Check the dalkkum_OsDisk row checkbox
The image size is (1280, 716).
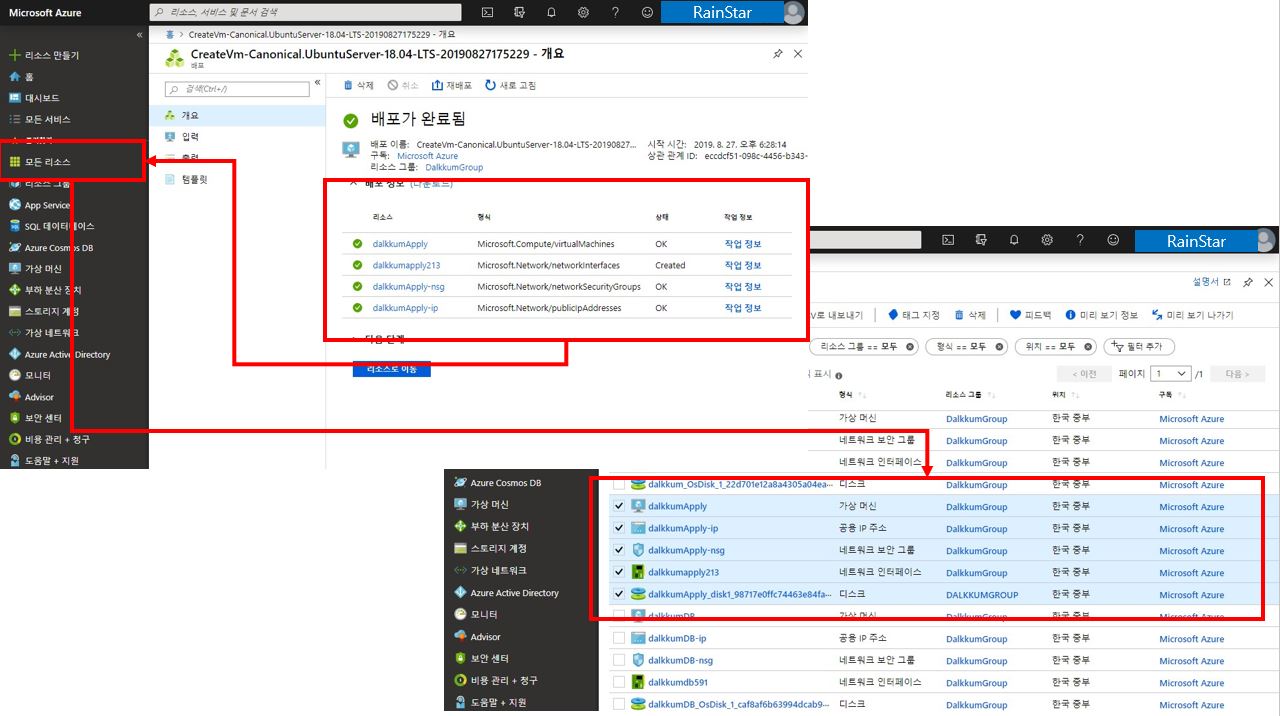619,484
